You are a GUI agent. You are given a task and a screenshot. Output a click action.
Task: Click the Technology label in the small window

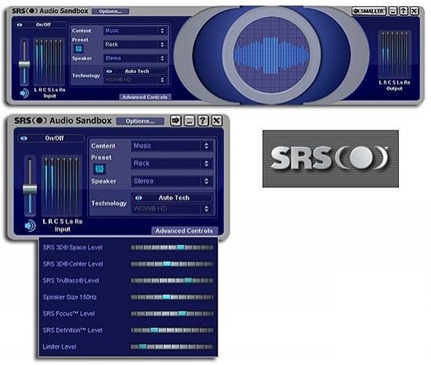pyautogui.click(x=109, y=203)
